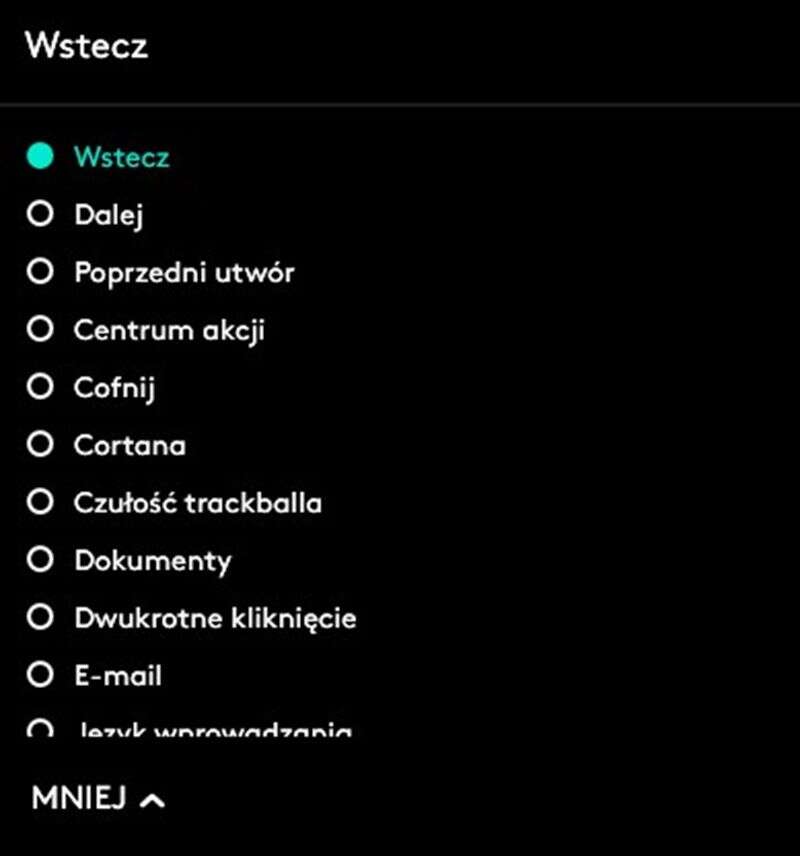
Task: Click the Dalej option label
Action: point(109,214)
